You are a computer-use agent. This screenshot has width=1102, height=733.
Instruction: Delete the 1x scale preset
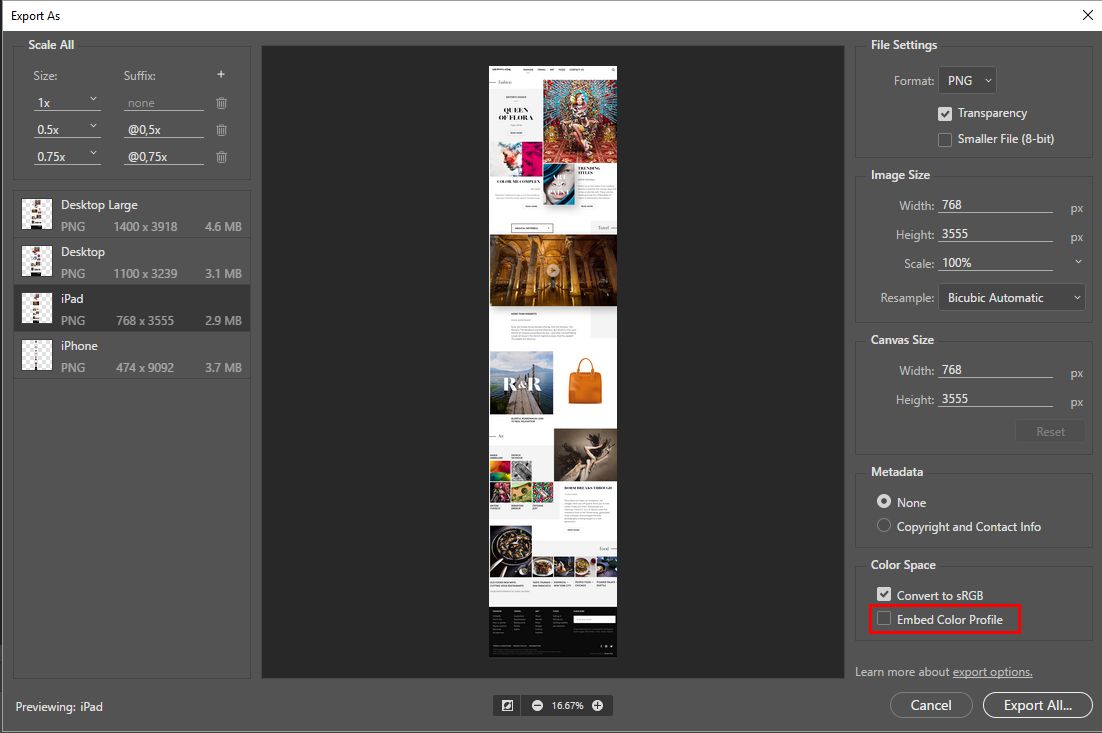click(220, 103)
